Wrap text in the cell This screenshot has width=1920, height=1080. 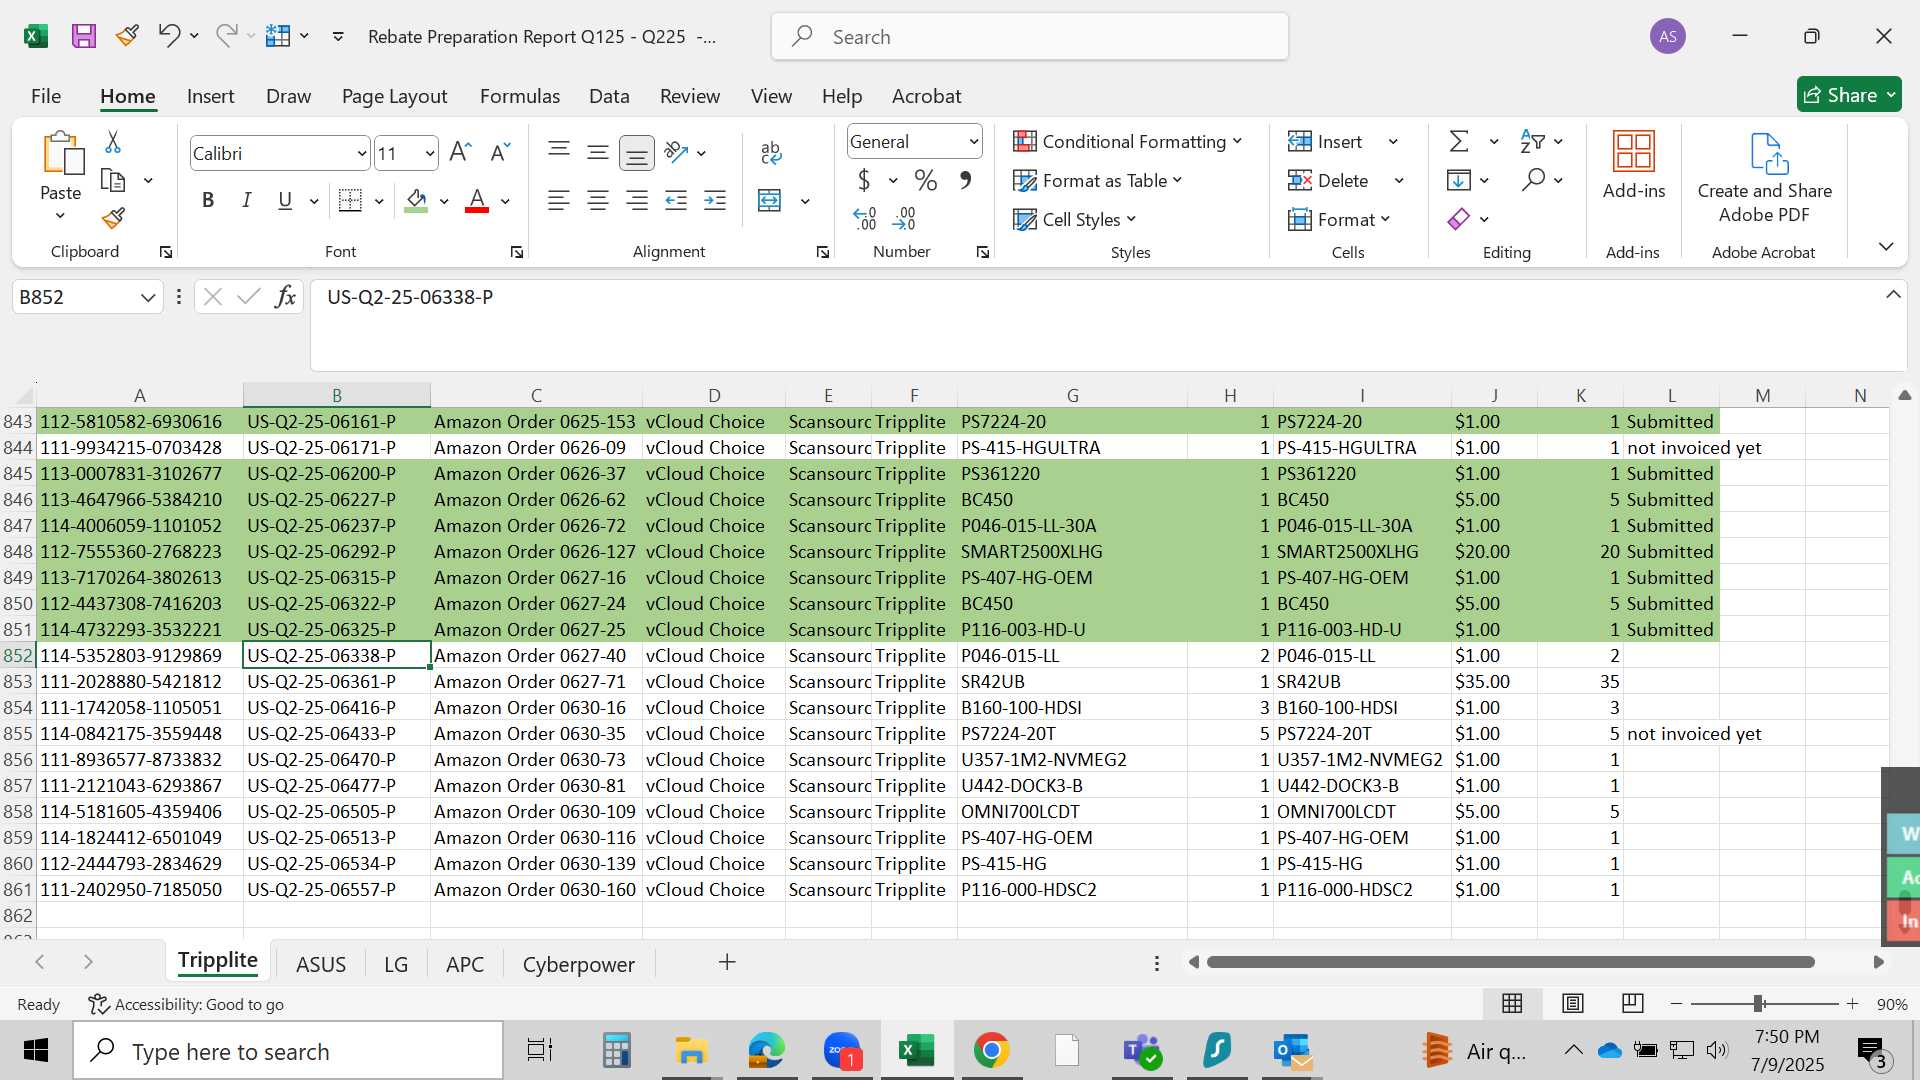771,153
